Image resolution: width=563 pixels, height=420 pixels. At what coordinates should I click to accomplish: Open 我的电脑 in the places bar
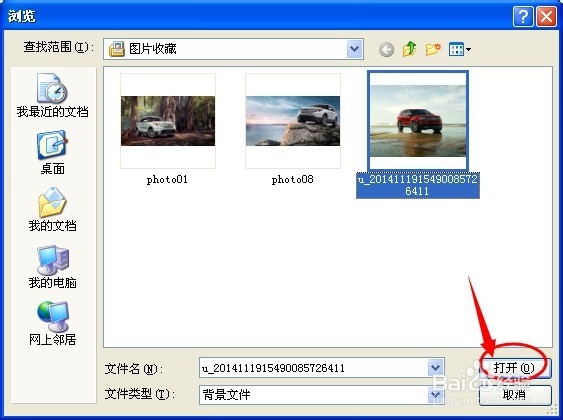tap(52, 267)
